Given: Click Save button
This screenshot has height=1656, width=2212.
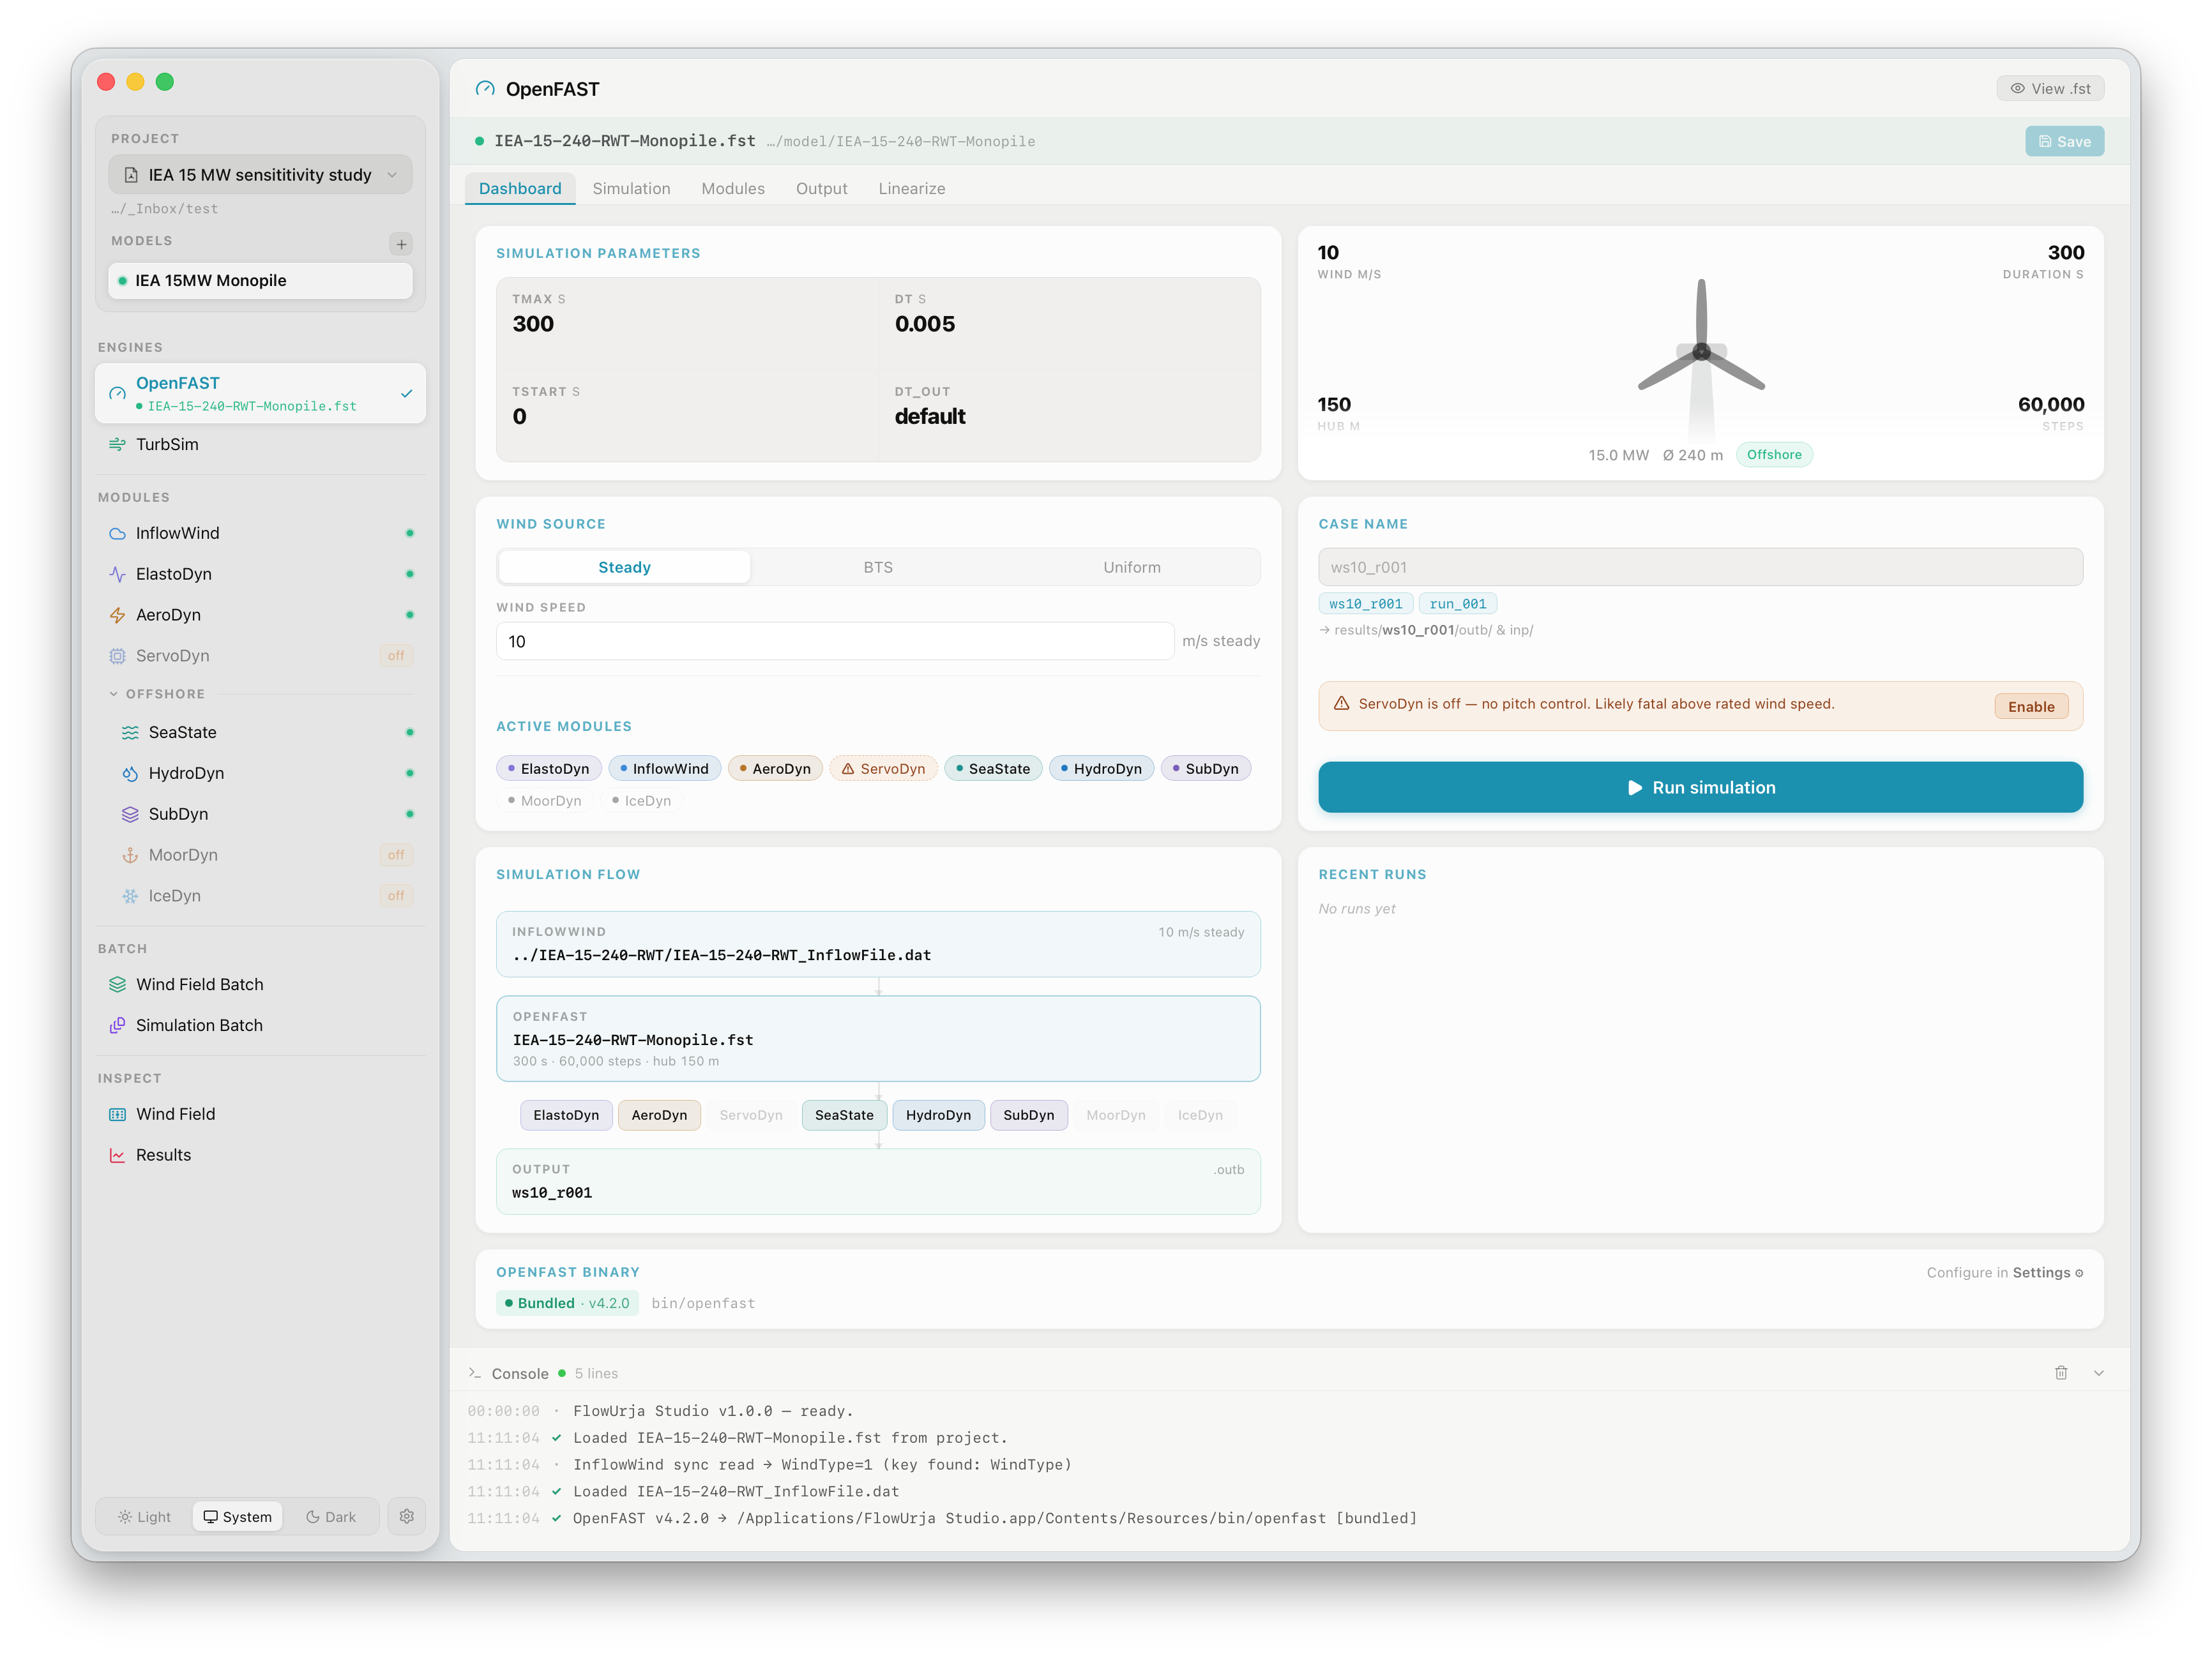Looking at the screenshot, I should 2064,142.
